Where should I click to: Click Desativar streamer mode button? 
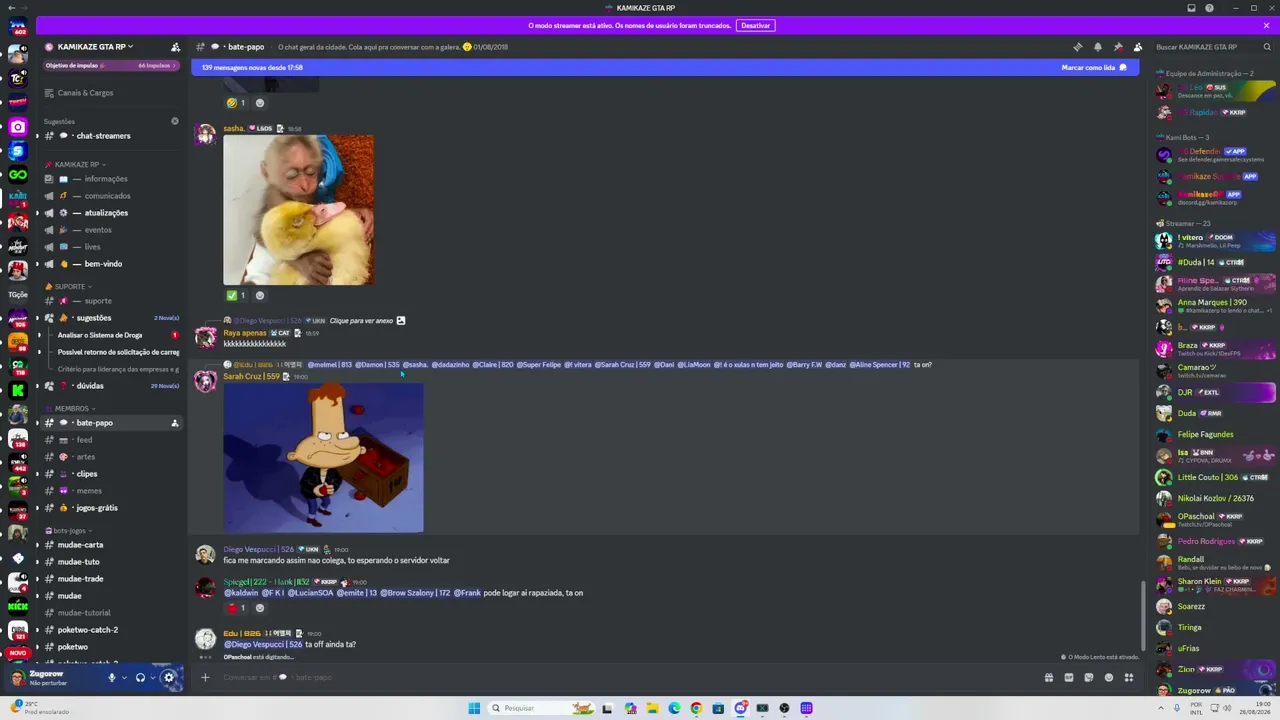point(755,25)
